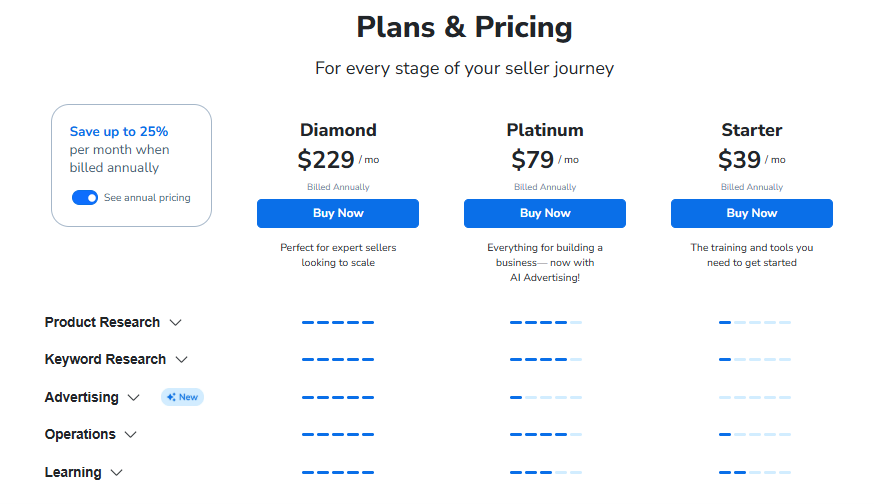Click Buy Now under the Platinum plan

545,213
